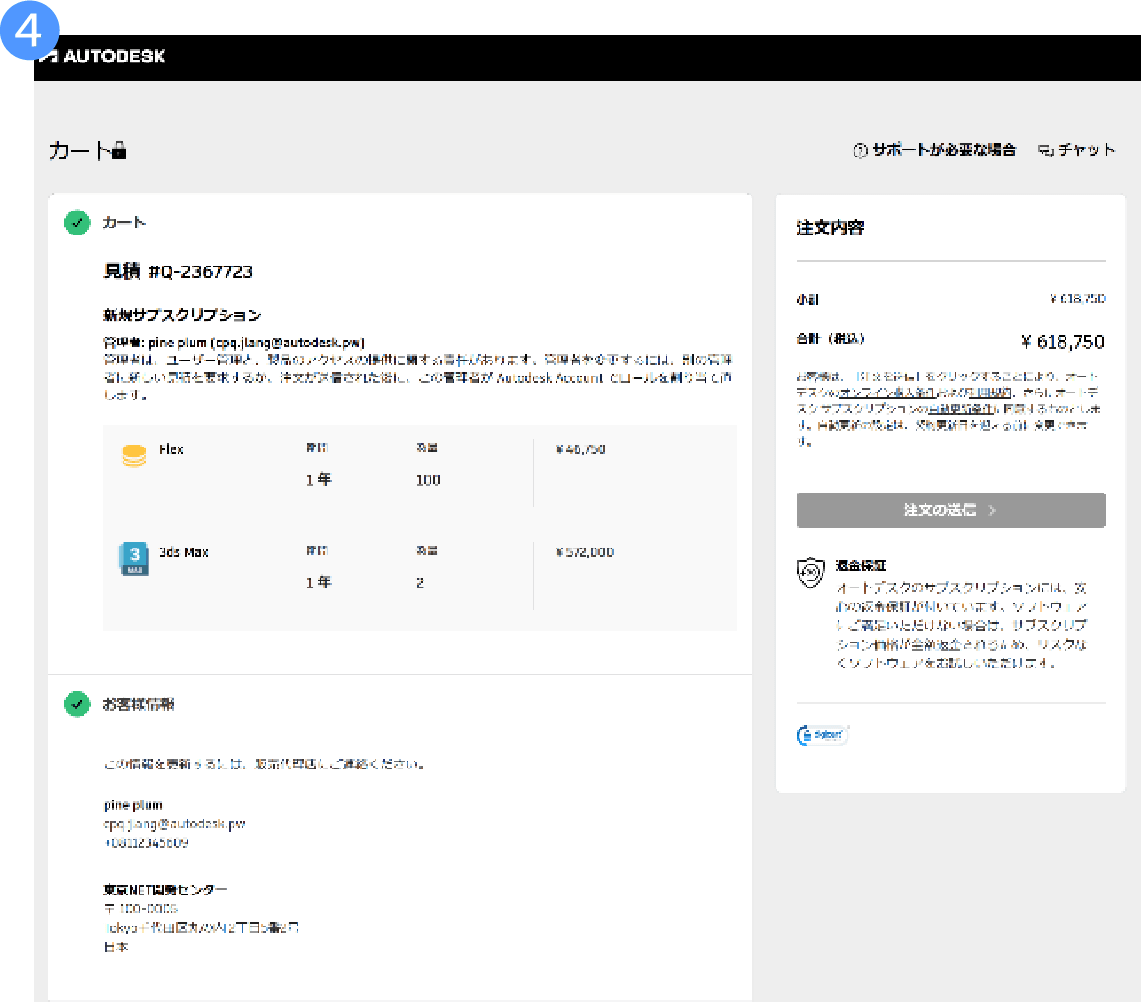1141x1002 pixels.
Task: Click the chat bubble icon
Action: (x=1046, y=151)
